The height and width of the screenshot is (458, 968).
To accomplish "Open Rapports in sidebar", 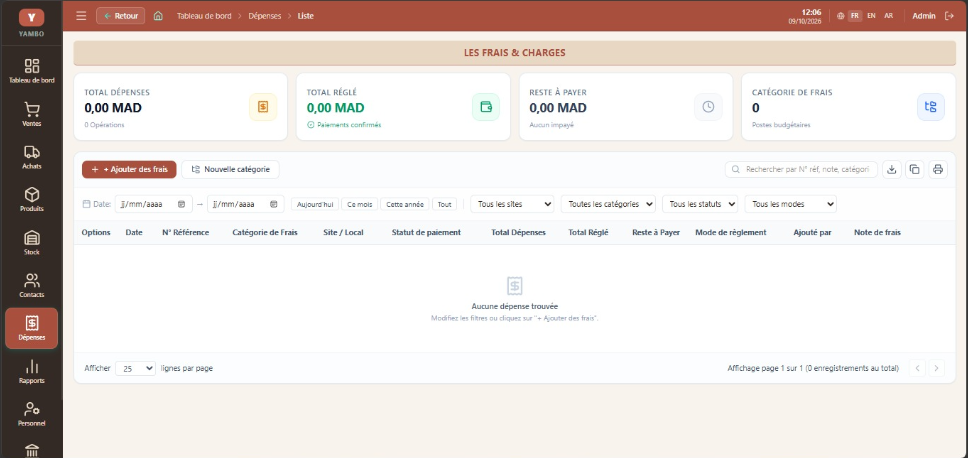I will click(31, 372).
